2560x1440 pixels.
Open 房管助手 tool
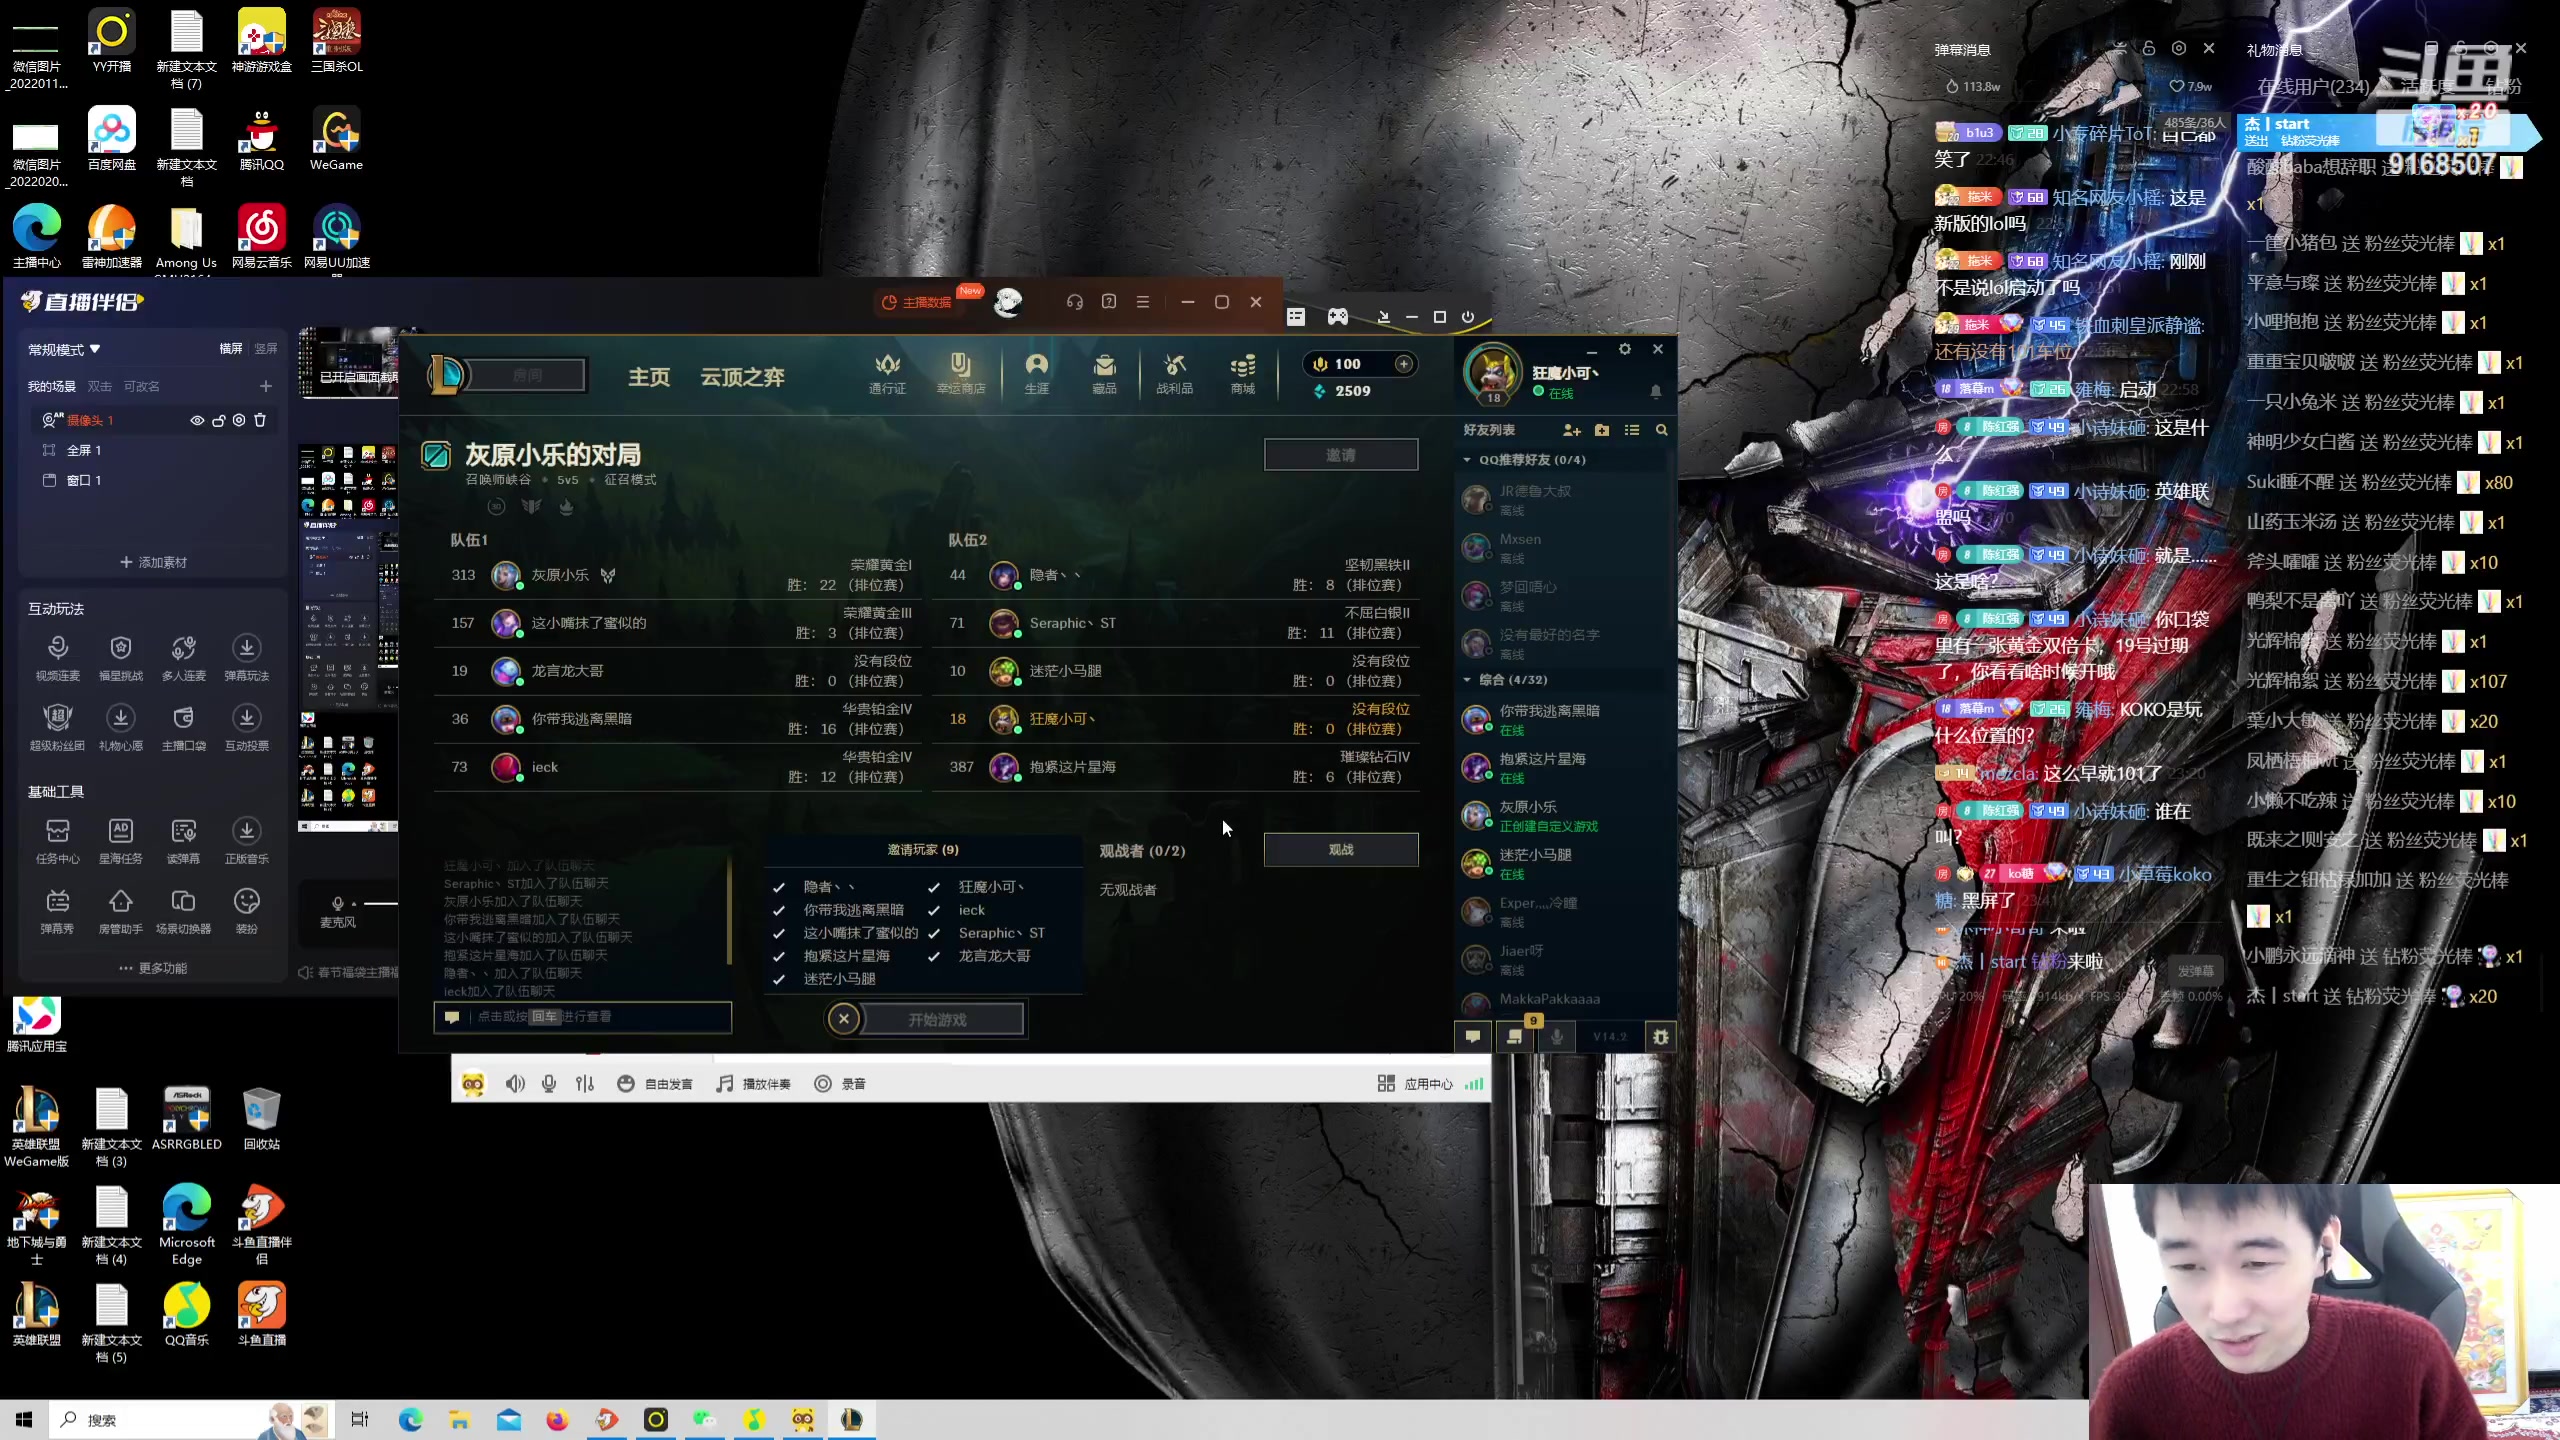(x=121, y=910)
